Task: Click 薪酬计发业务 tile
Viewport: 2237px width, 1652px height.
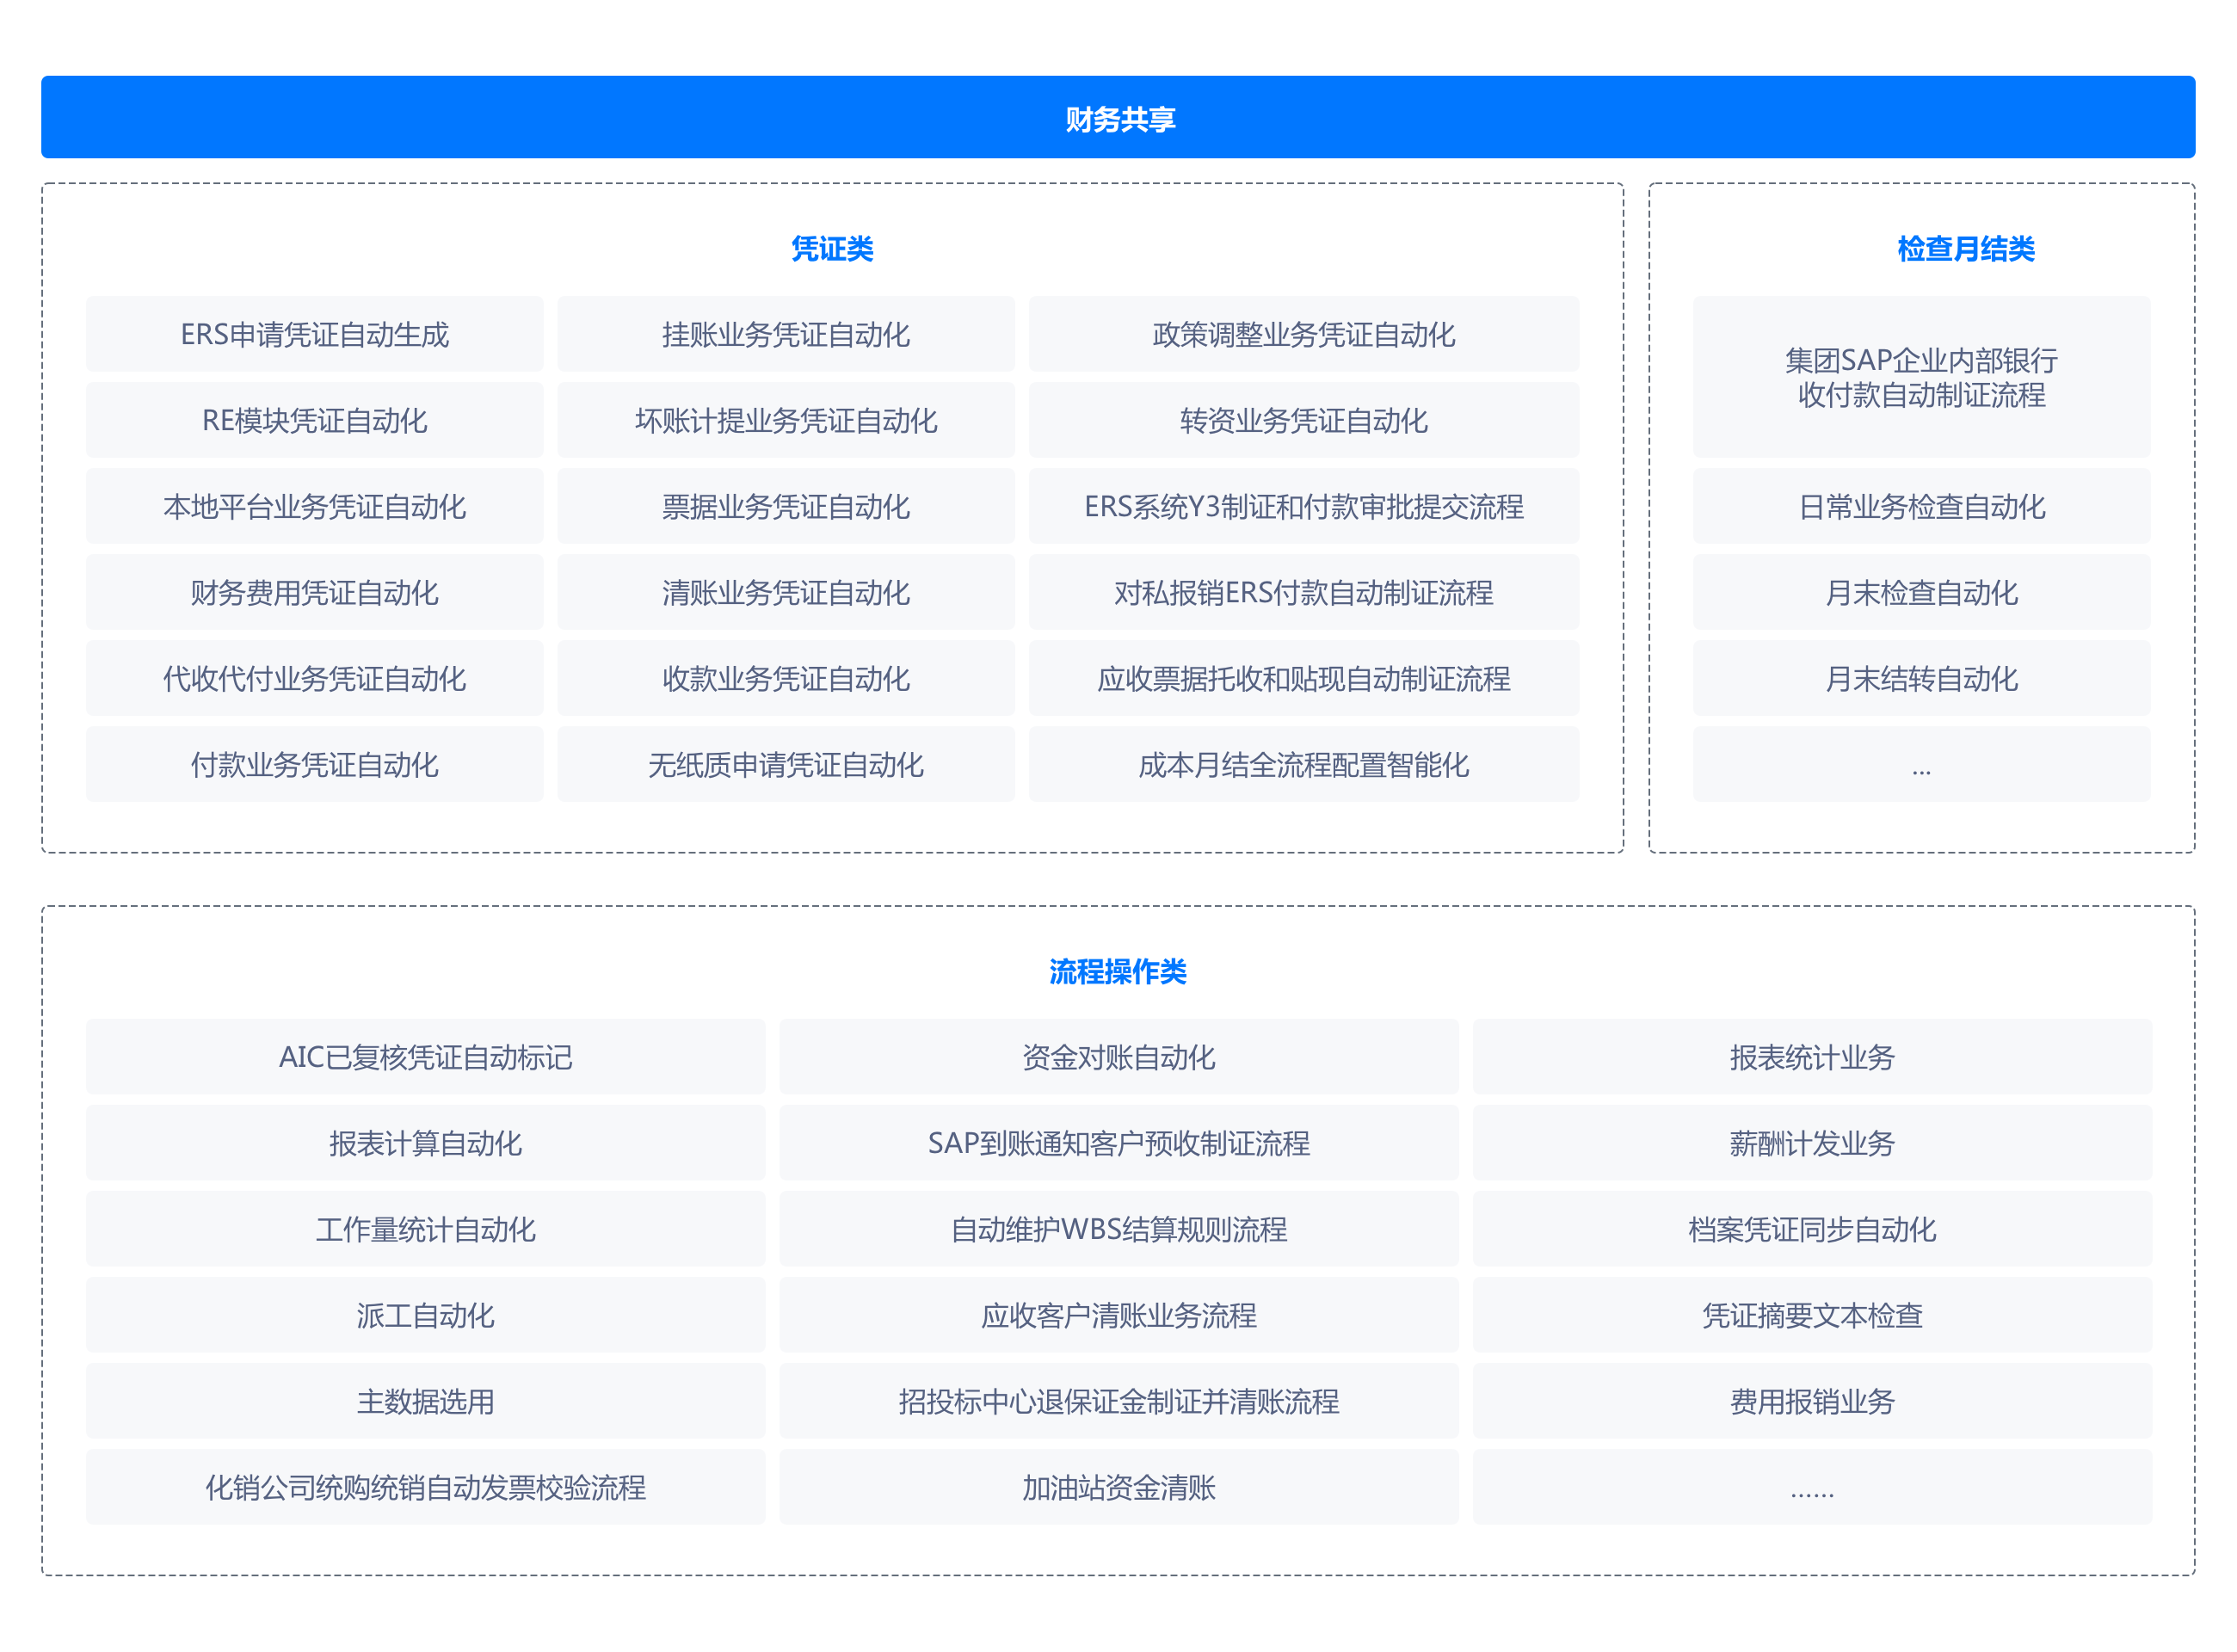Action: point(1812,1143)
